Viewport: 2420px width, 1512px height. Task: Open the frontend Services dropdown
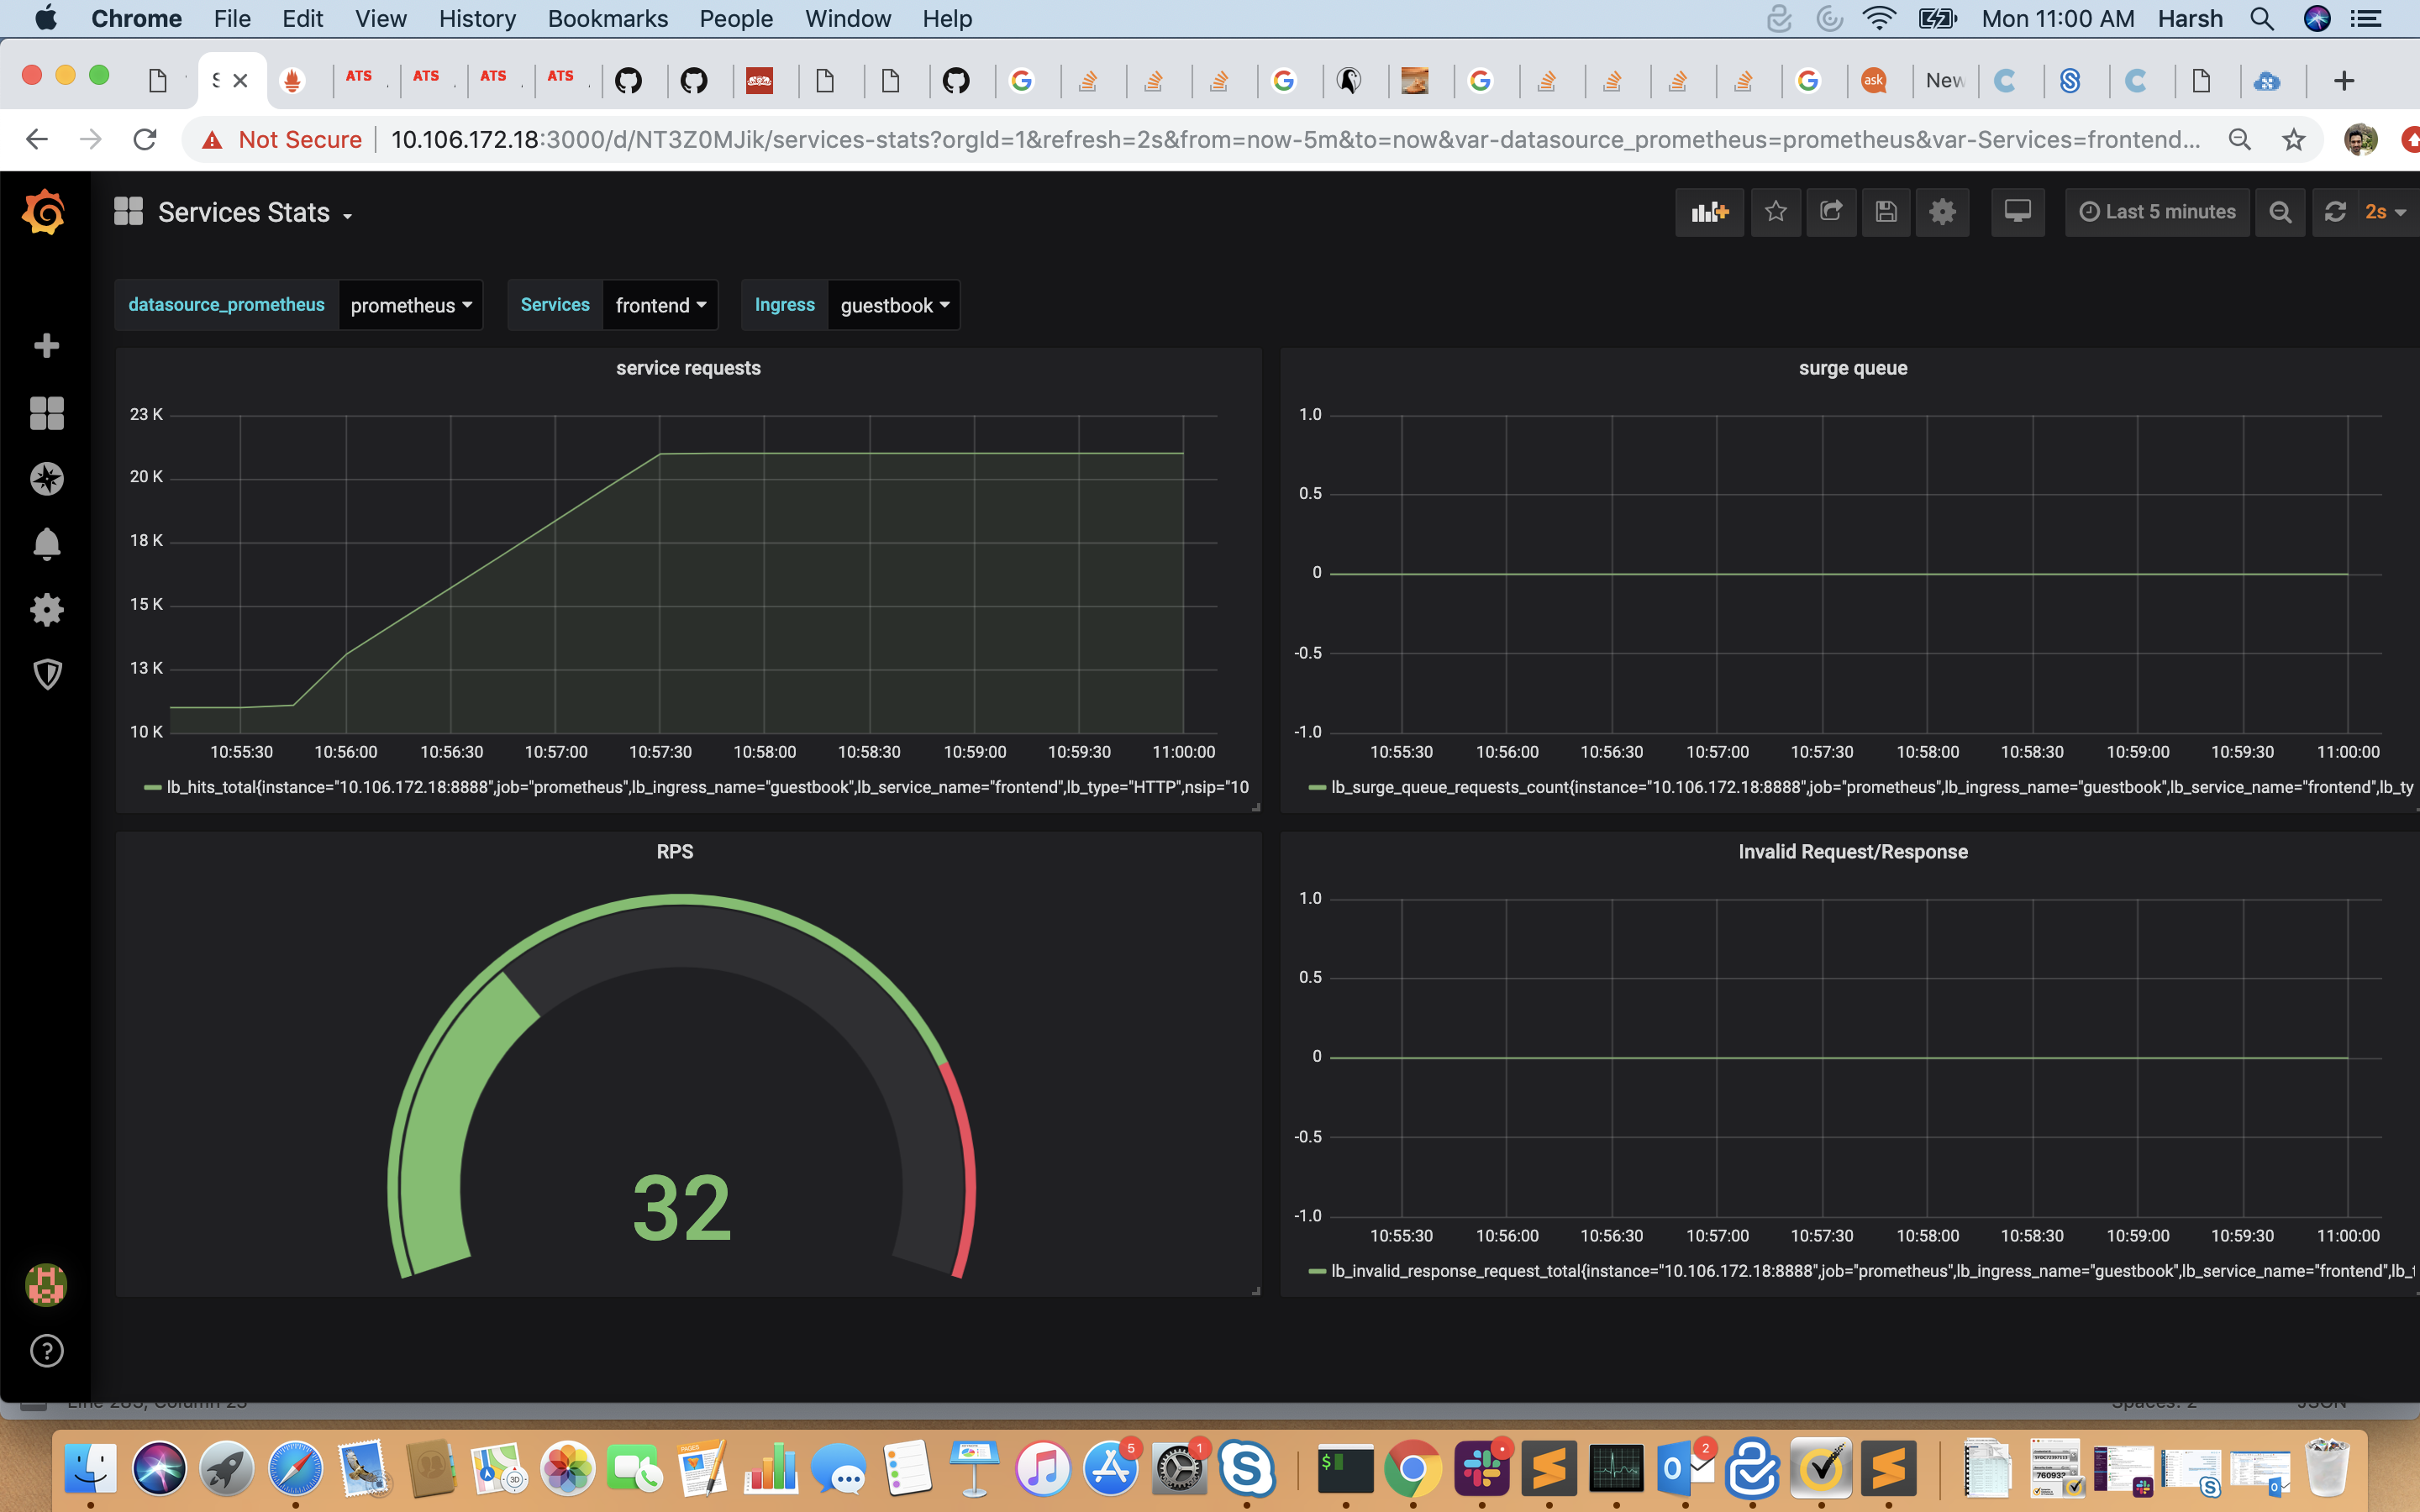tap(660, 305)
